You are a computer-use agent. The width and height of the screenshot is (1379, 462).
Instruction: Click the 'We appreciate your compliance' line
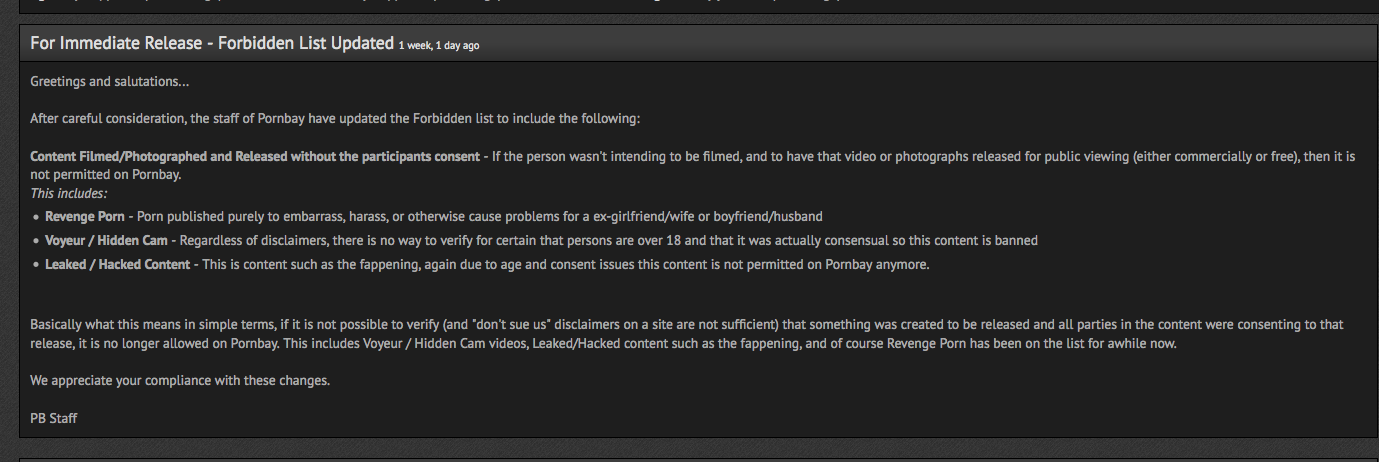coord(180,380)
